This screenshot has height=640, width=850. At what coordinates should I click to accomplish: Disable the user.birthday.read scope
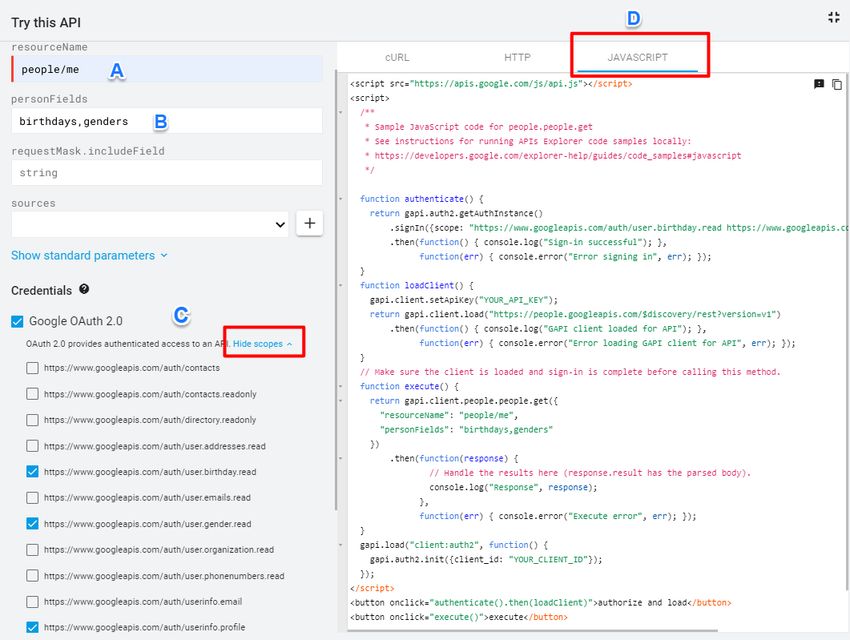point(33,471)
